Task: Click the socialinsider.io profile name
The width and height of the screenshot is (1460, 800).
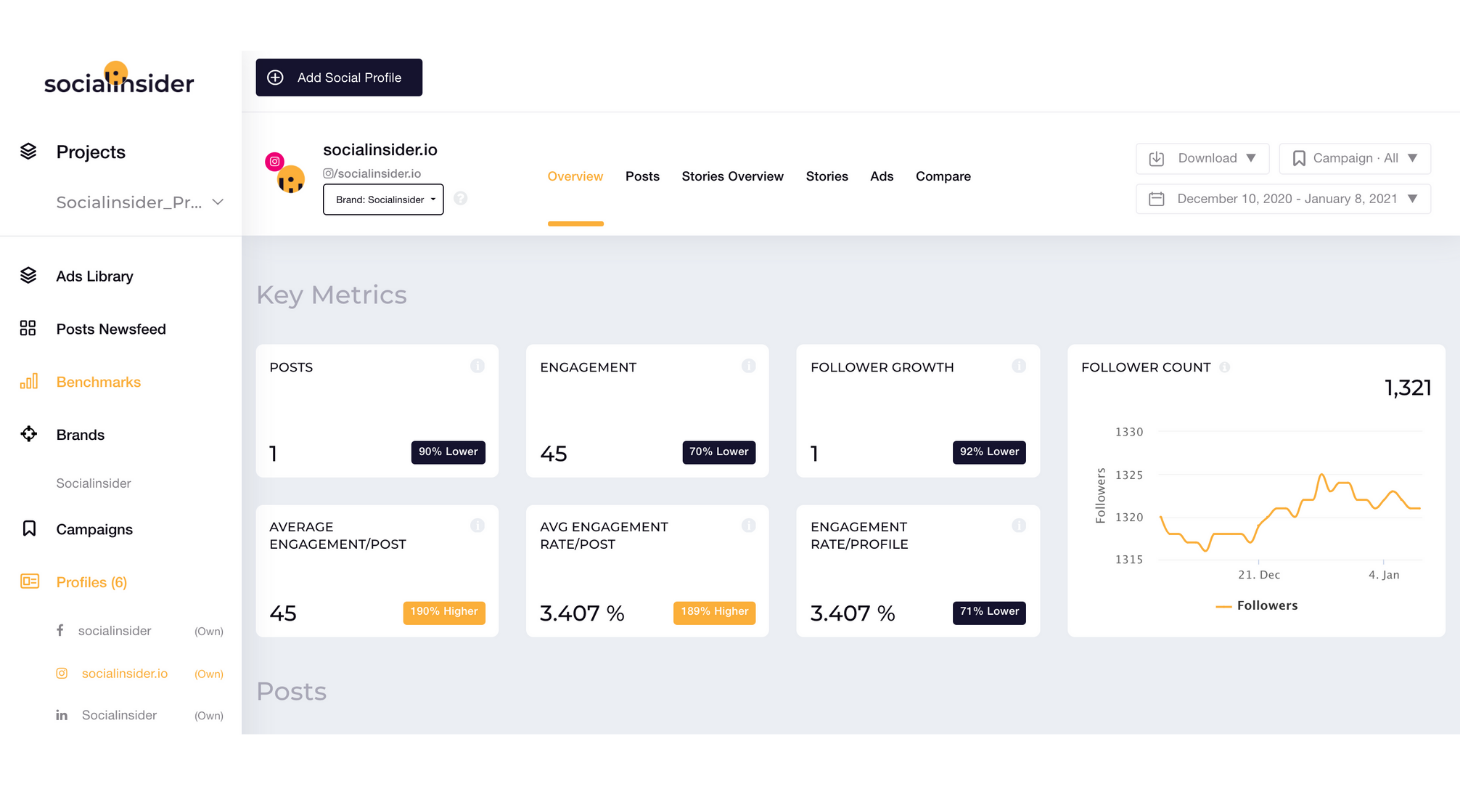Action: point(380,150)
